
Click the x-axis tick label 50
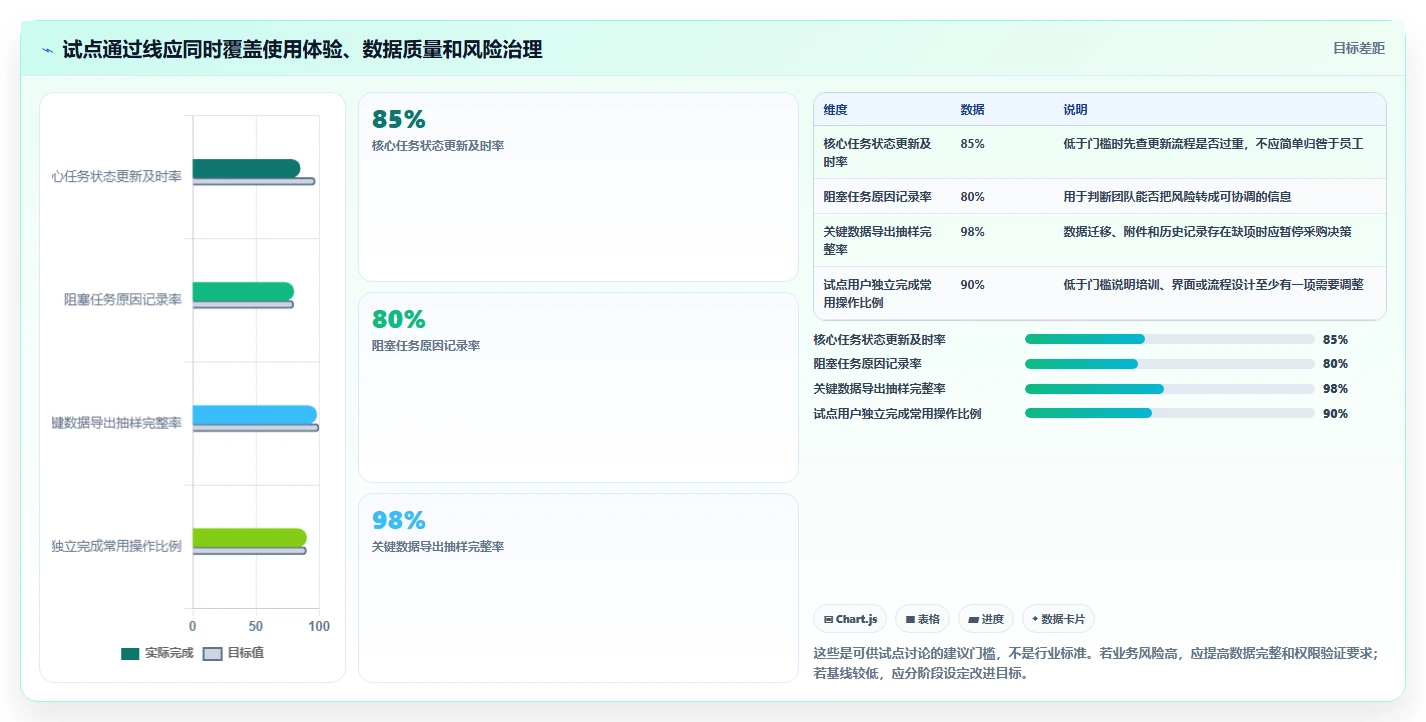pos(256,626)
